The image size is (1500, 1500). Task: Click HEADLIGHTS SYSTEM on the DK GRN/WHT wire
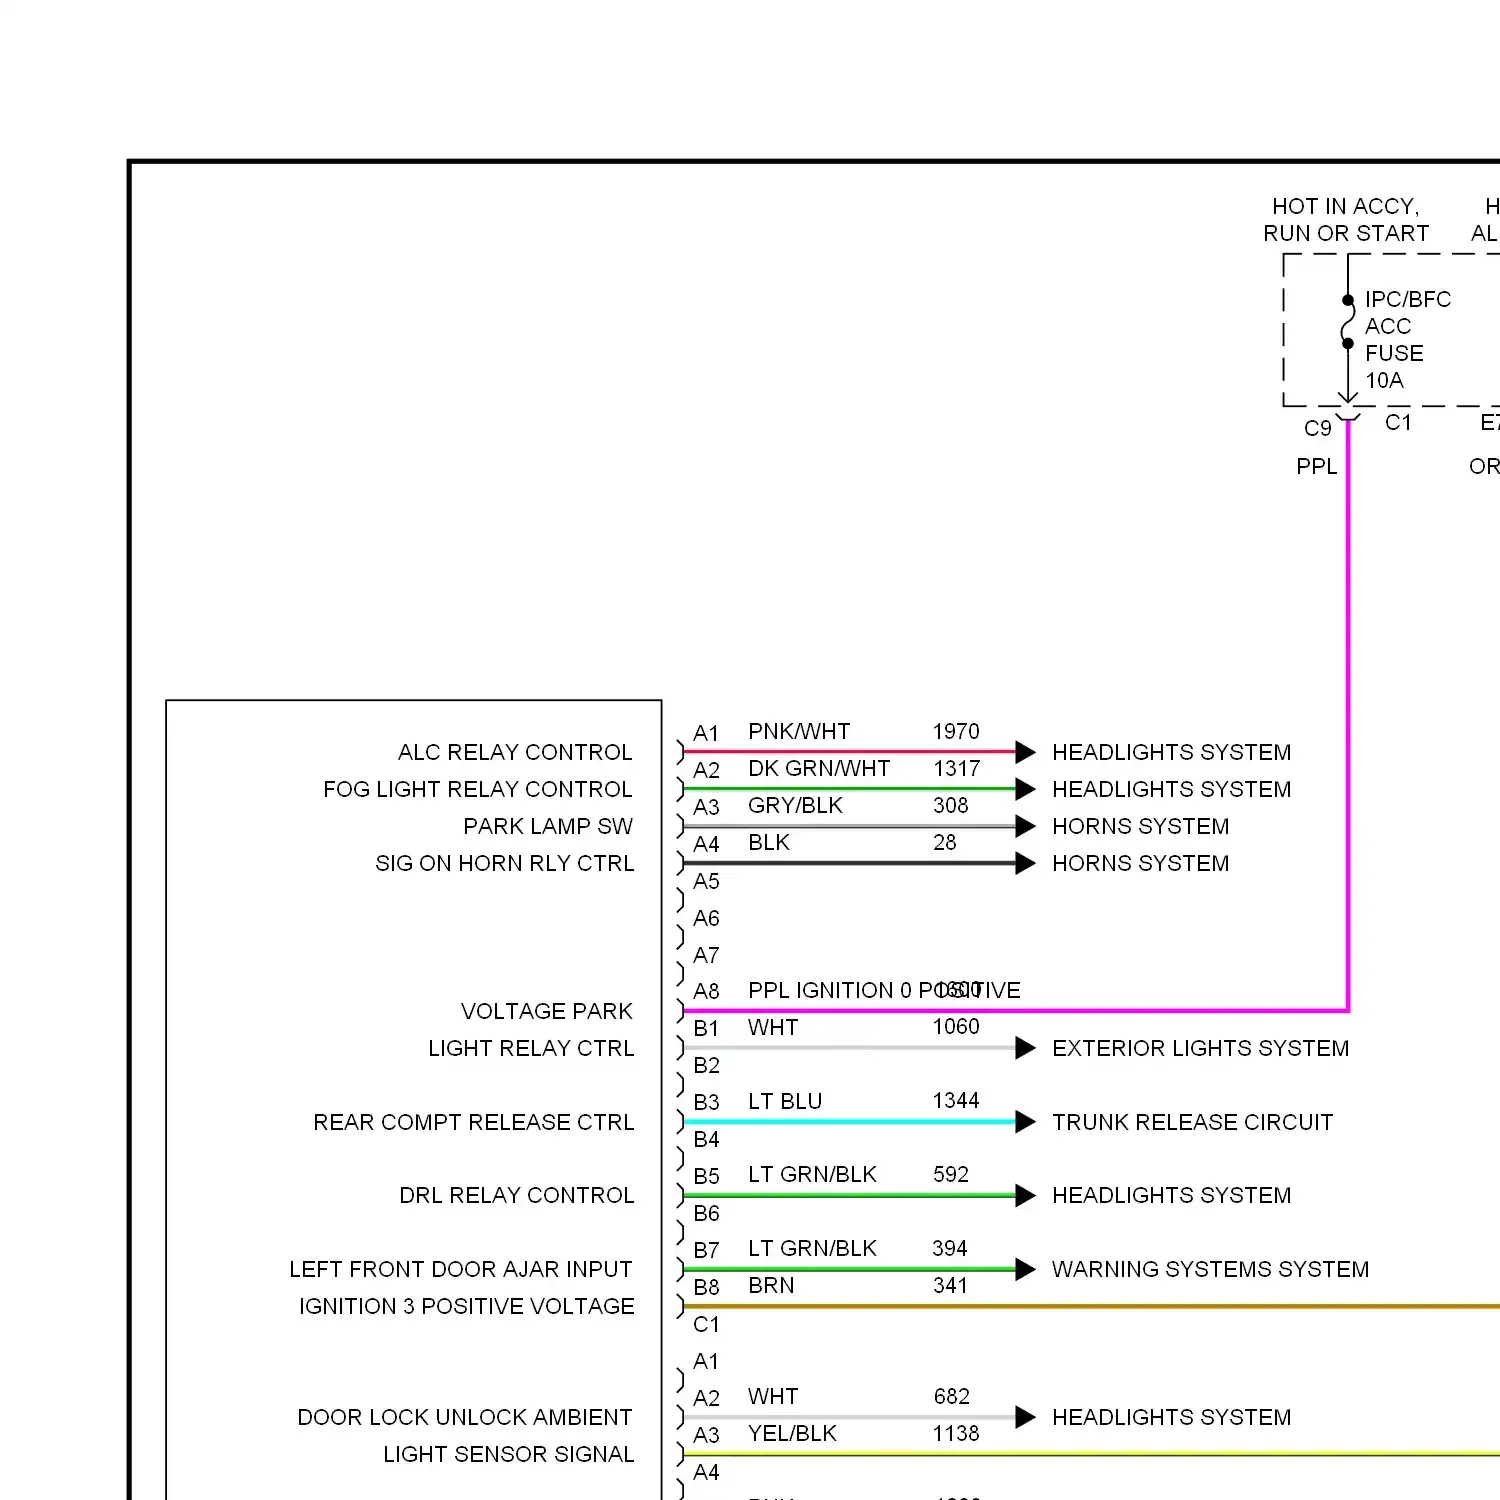(1172, 789)
